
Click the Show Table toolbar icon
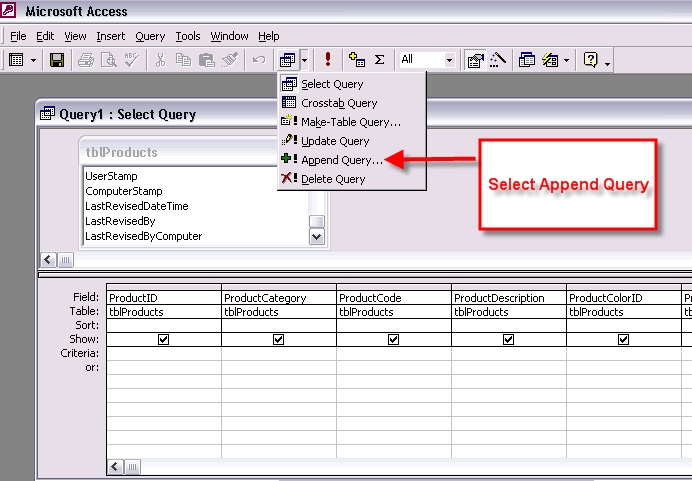(357, 60)
